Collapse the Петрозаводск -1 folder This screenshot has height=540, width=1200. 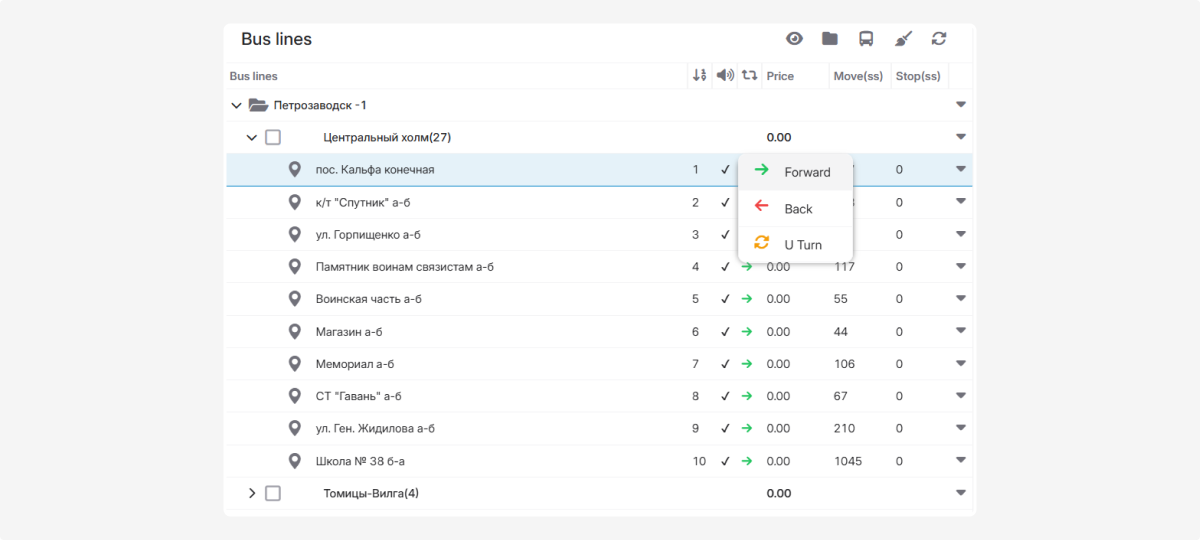click(236, 105)
